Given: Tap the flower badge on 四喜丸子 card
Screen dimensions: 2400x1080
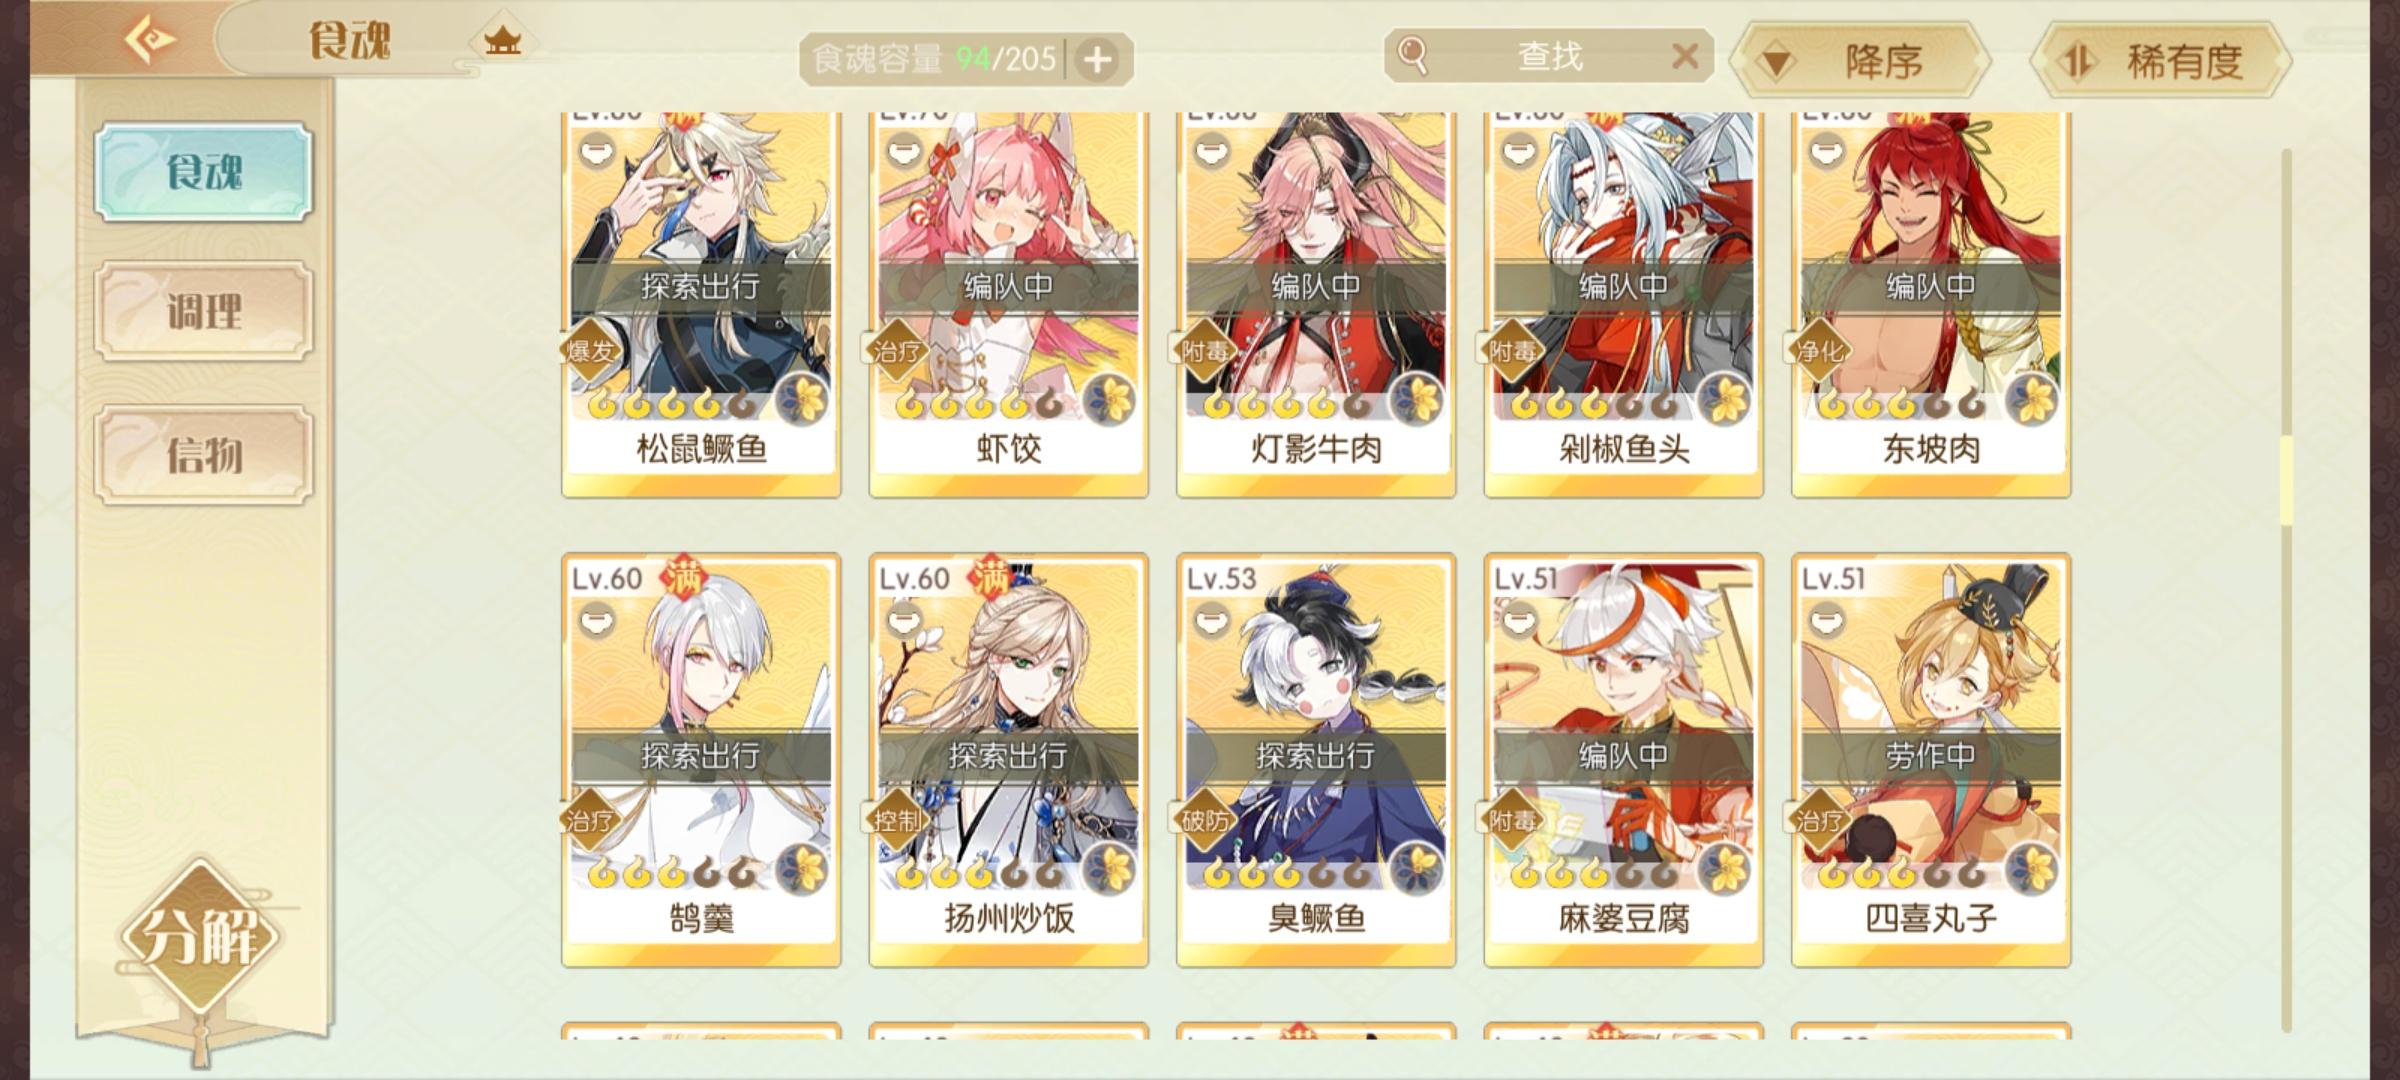Looking at the screenshot, I should [x=2031, y=871].
